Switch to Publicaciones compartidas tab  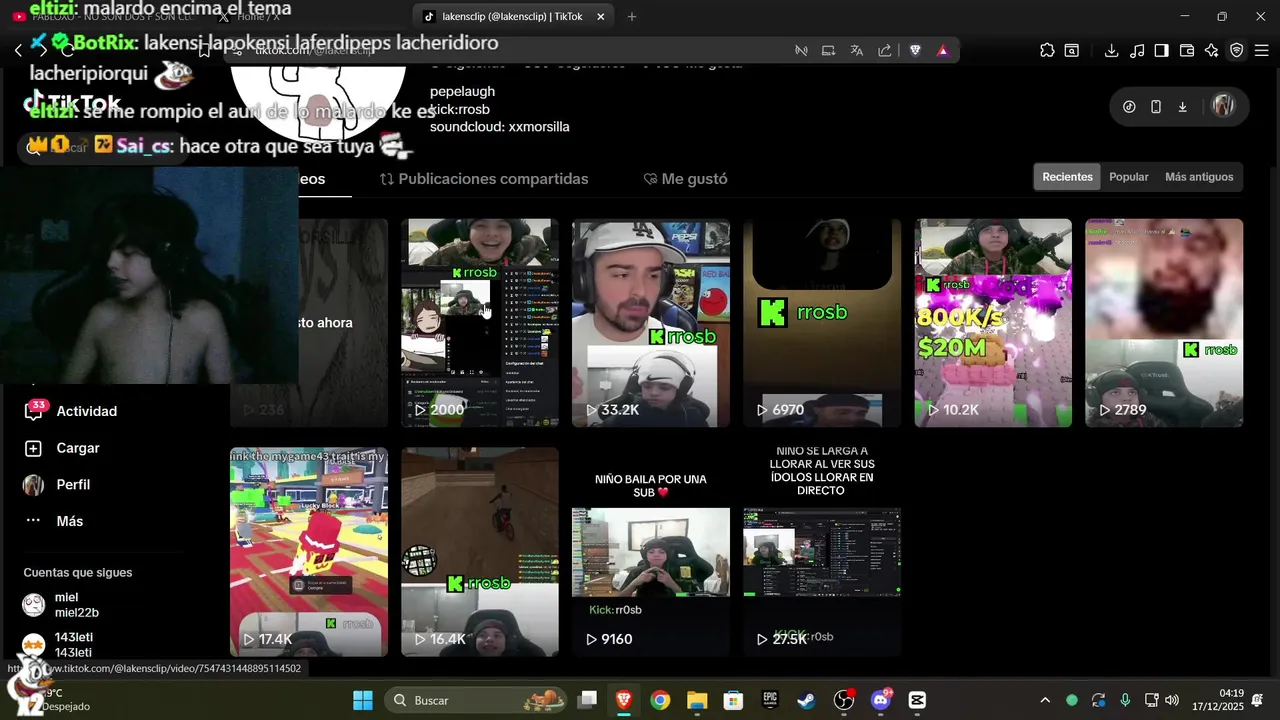pos(484,179)
